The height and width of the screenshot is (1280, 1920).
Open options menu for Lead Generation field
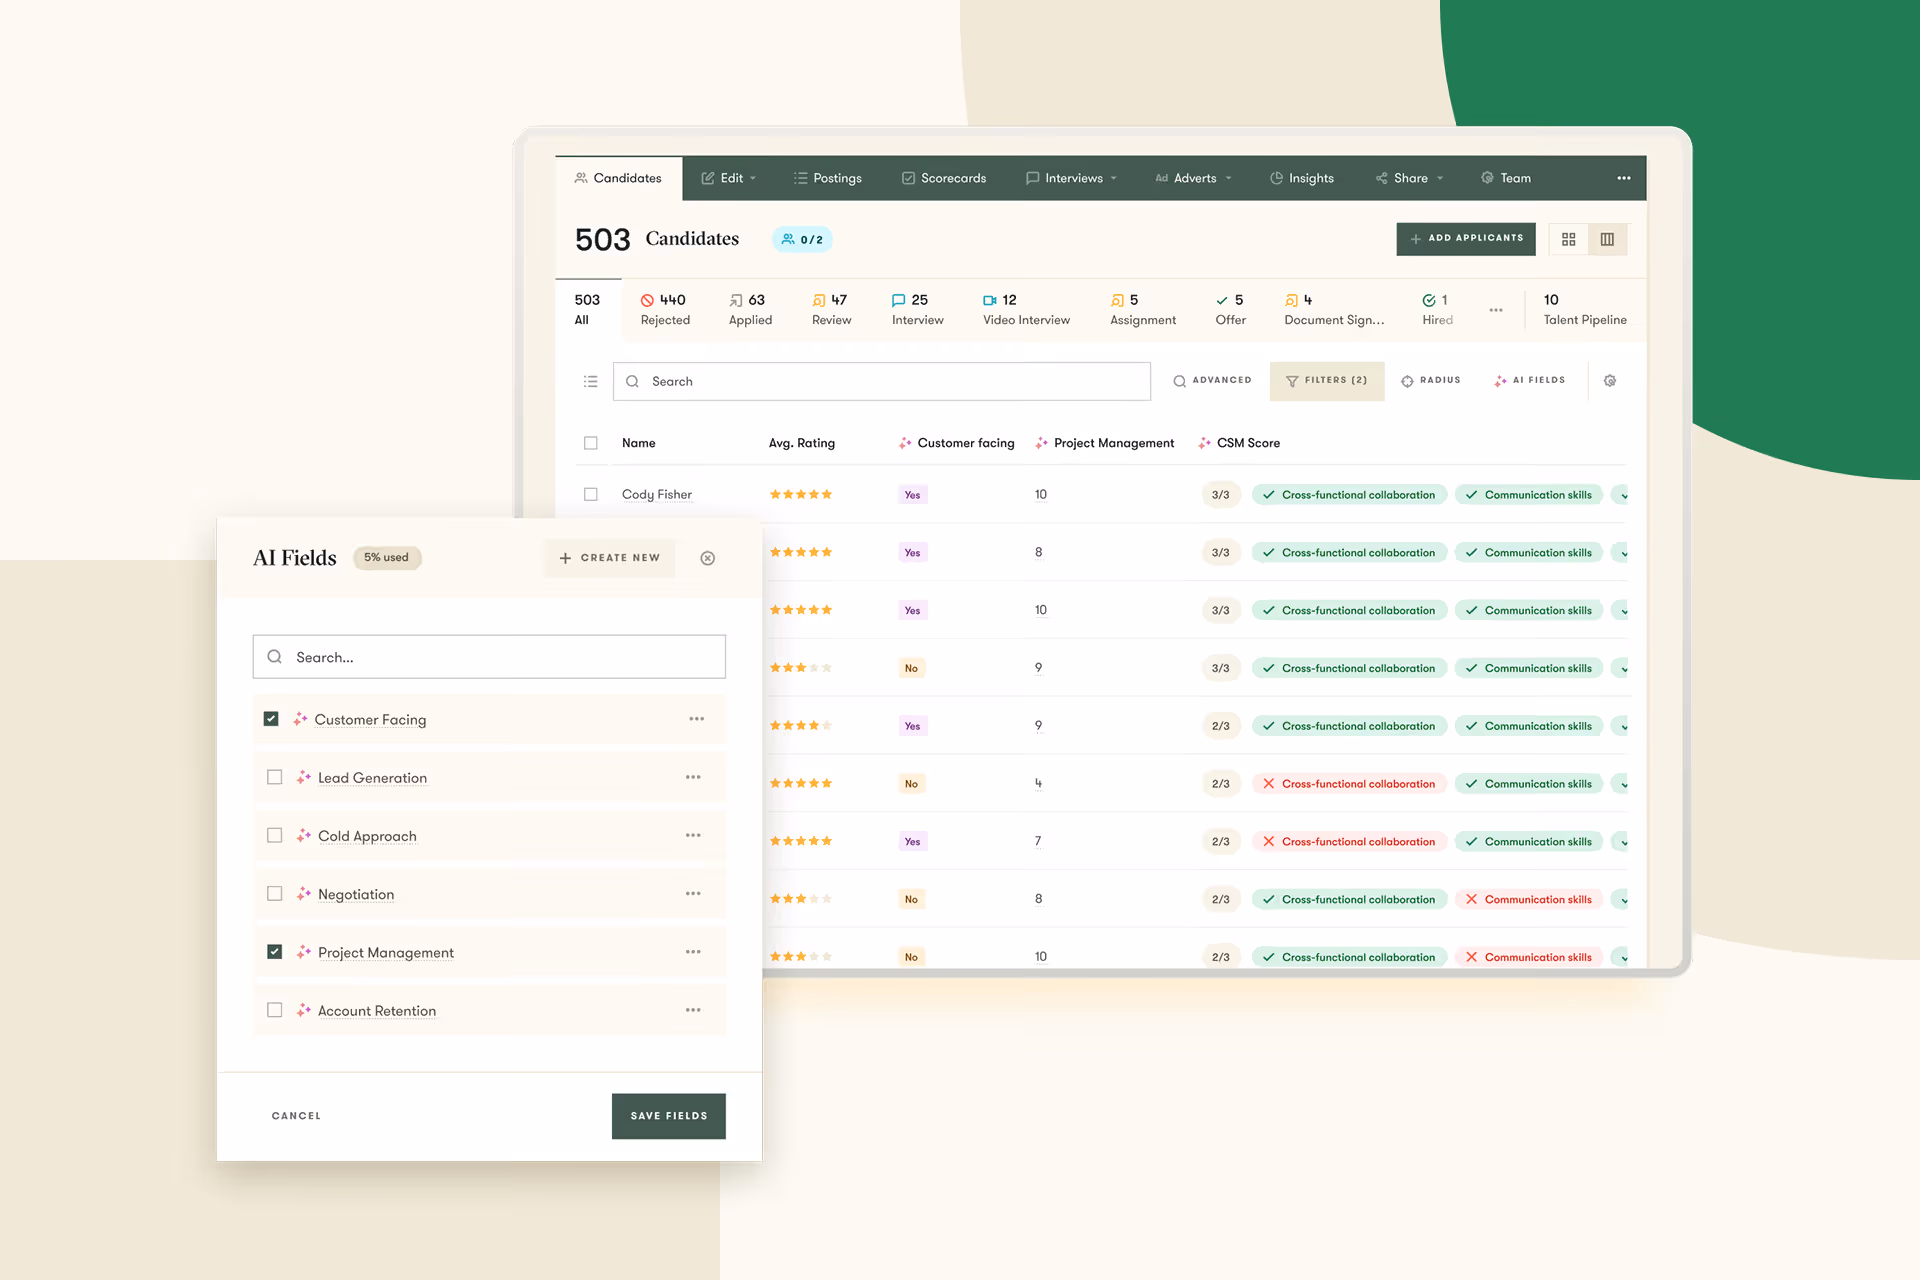coord(693,777)
